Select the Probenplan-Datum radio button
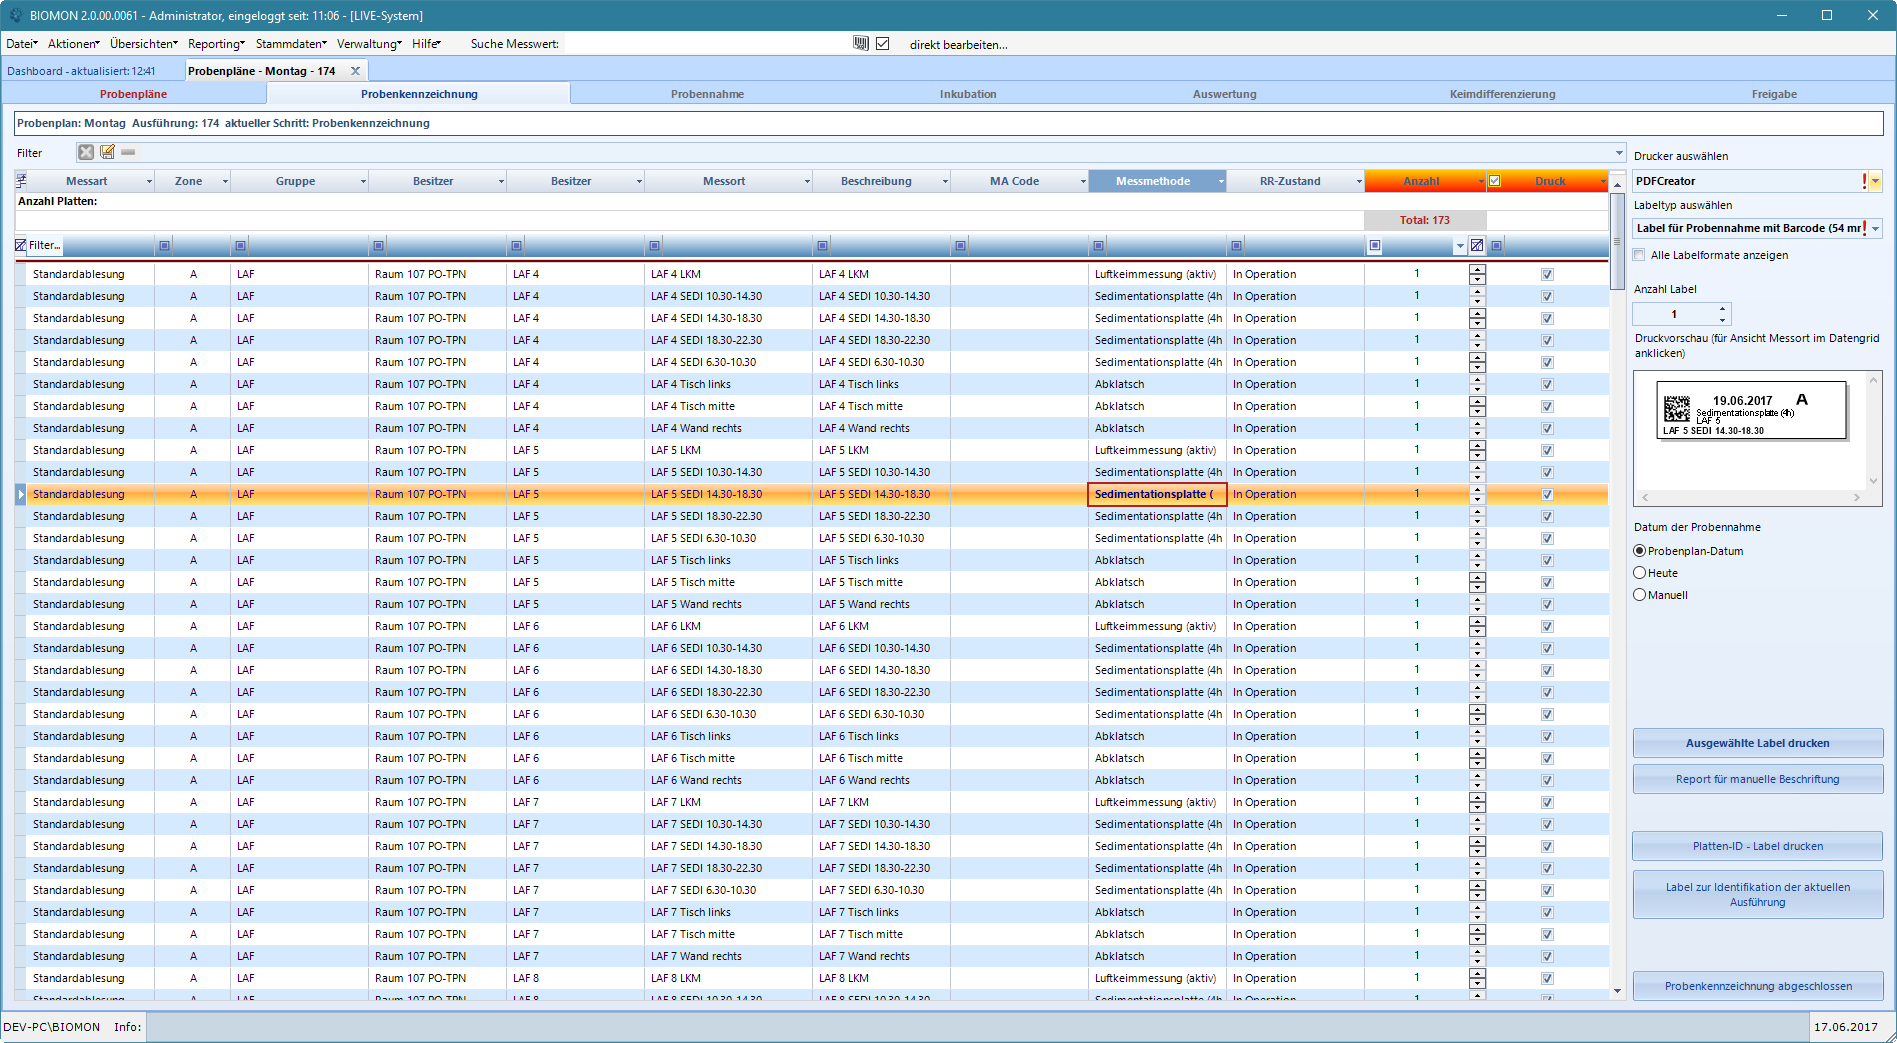The image size is (1897, 1043). pyautogui.click(x=1639, y=551)
